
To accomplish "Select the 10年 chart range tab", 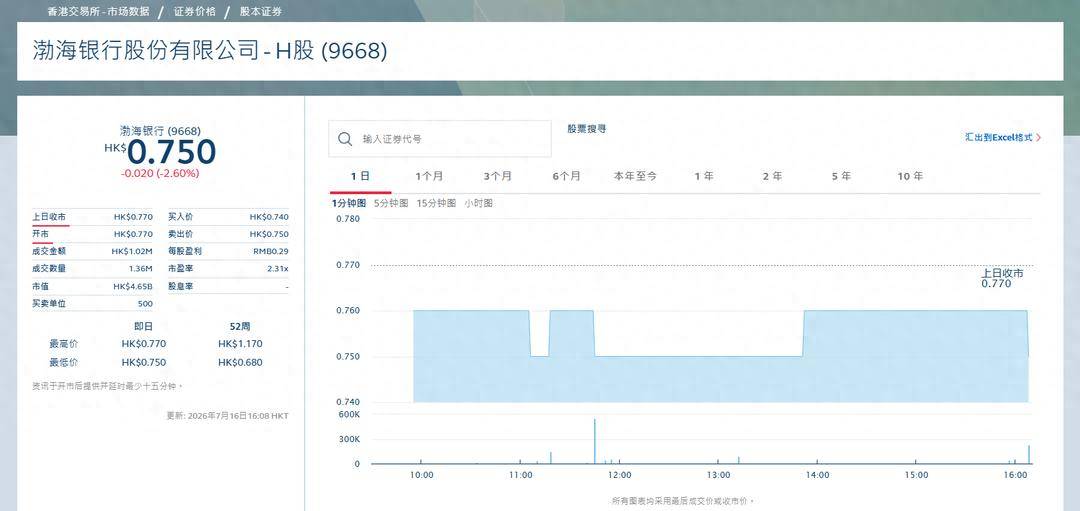I will point(910,176).
